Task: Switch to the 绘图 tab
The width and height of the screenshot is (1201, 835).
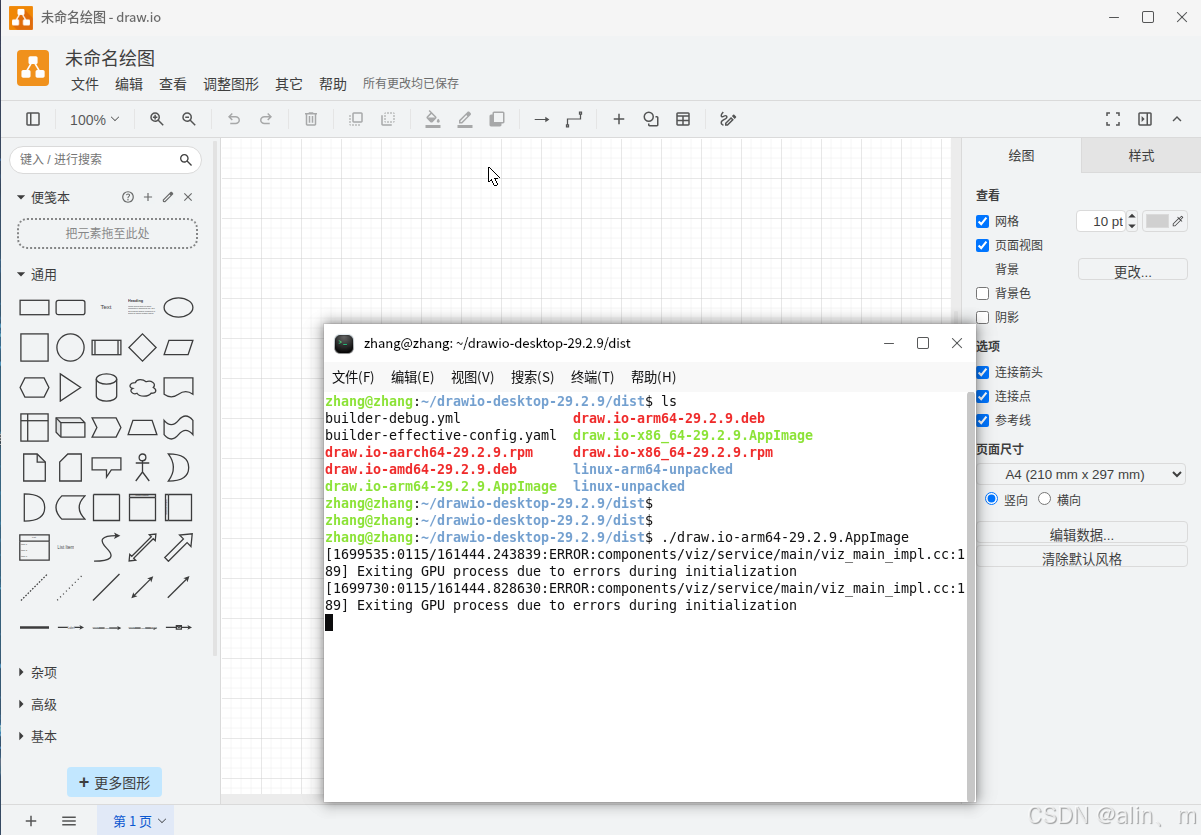Action: 1021,156
